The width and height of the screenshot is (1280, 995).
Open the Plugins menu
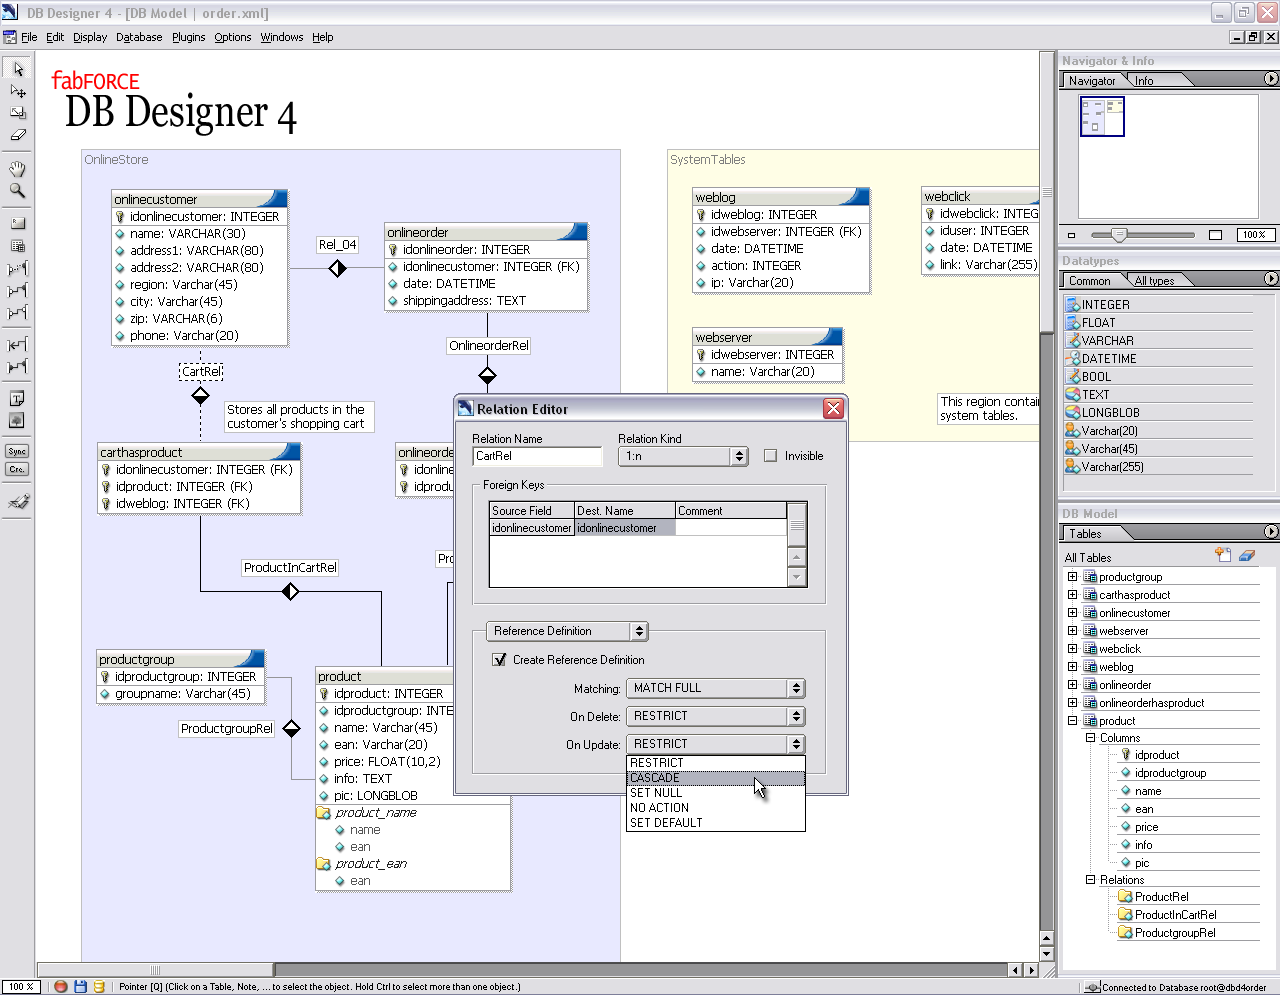(188, 37)
